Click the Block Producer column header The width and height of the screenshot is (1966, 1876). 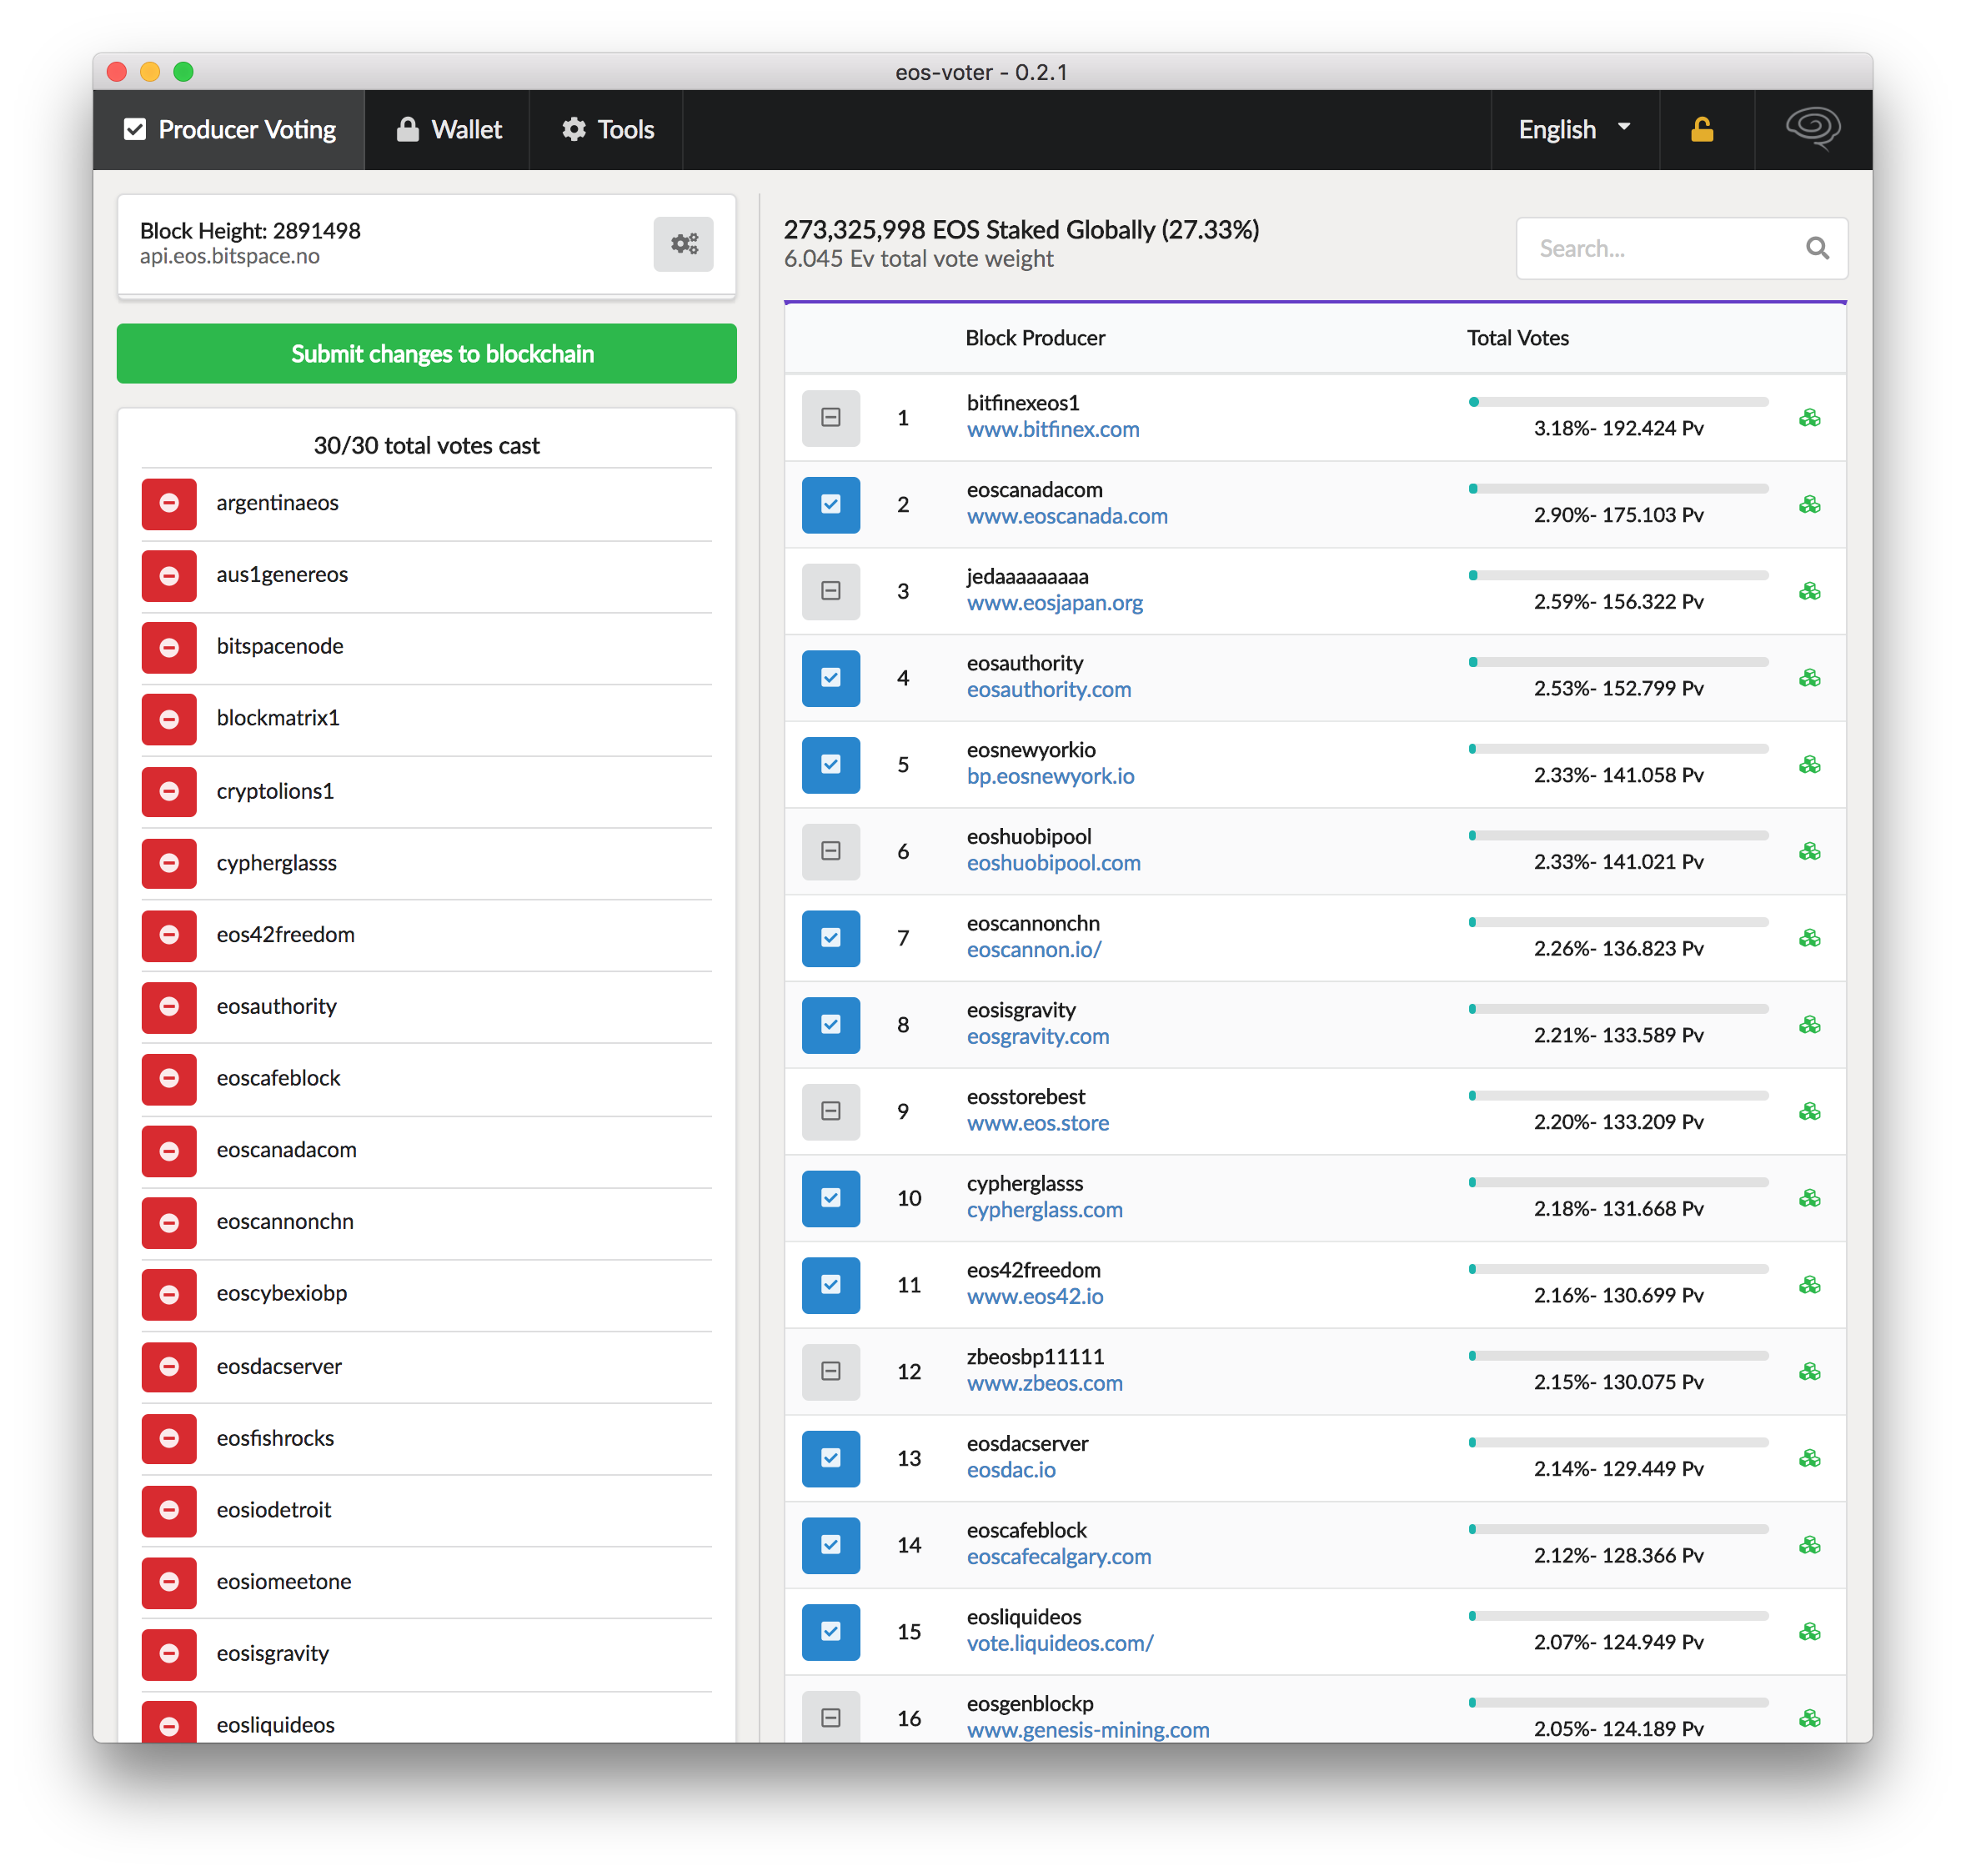1035,338
